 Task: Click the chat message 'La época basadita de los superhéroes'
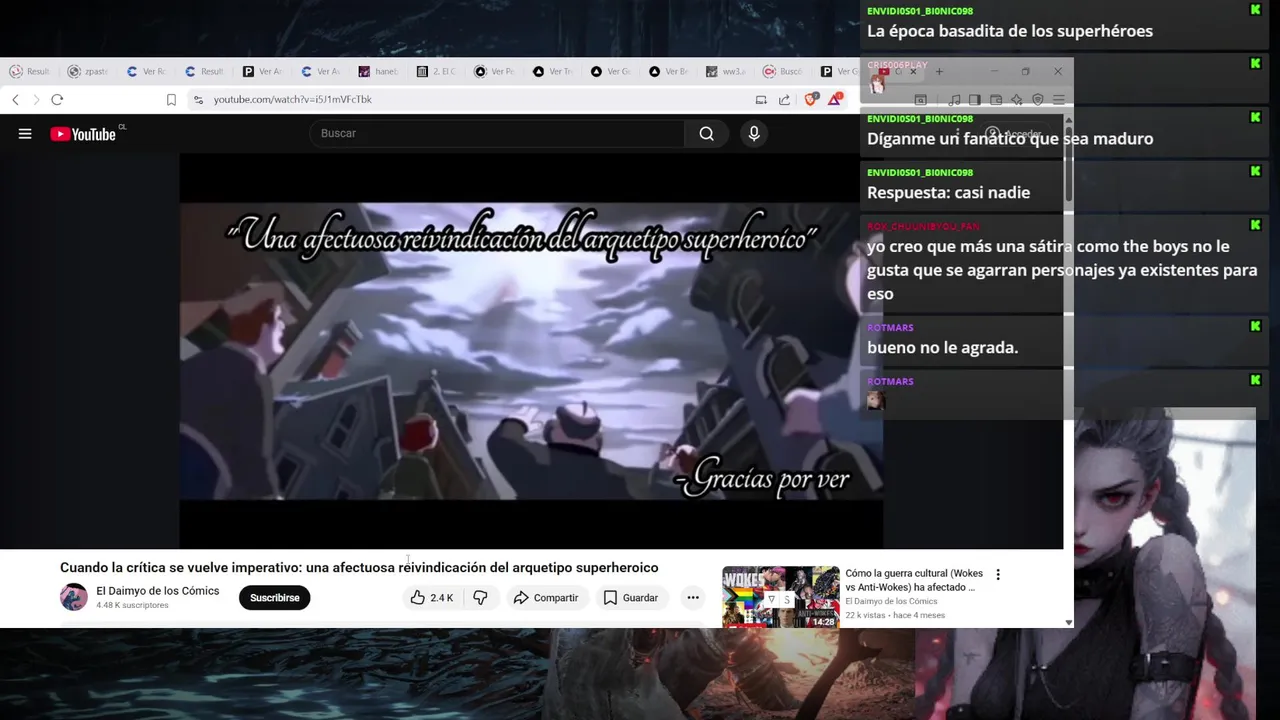(x=1010, y=31)
